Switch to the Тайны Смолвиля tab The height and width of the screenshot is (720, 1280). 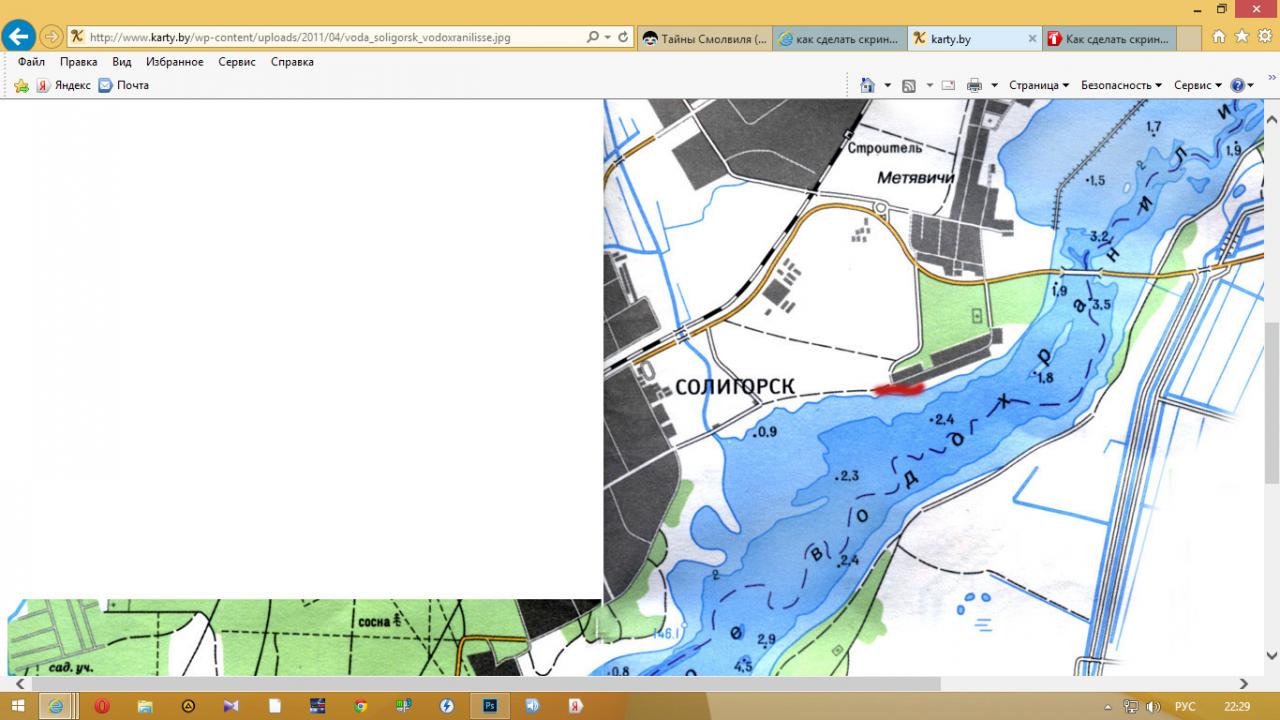(705, 39)
